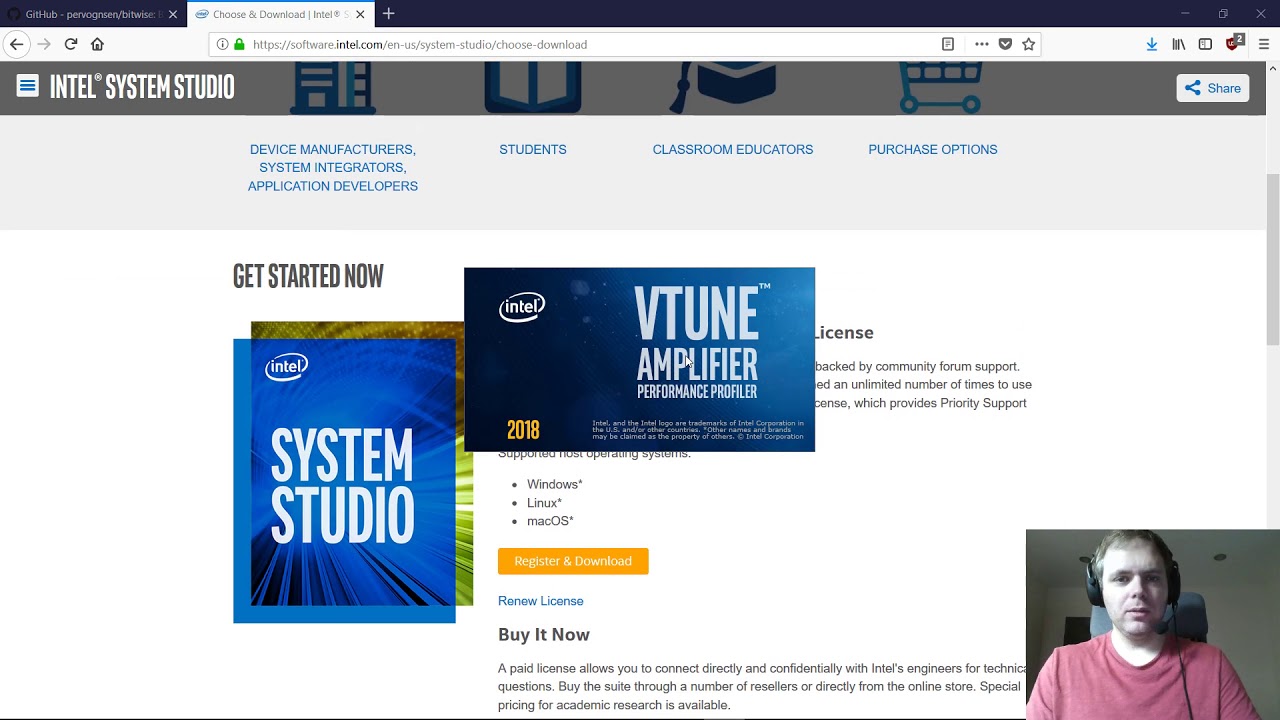Toggle Reader View icon in address bar

tap(948, 44)
